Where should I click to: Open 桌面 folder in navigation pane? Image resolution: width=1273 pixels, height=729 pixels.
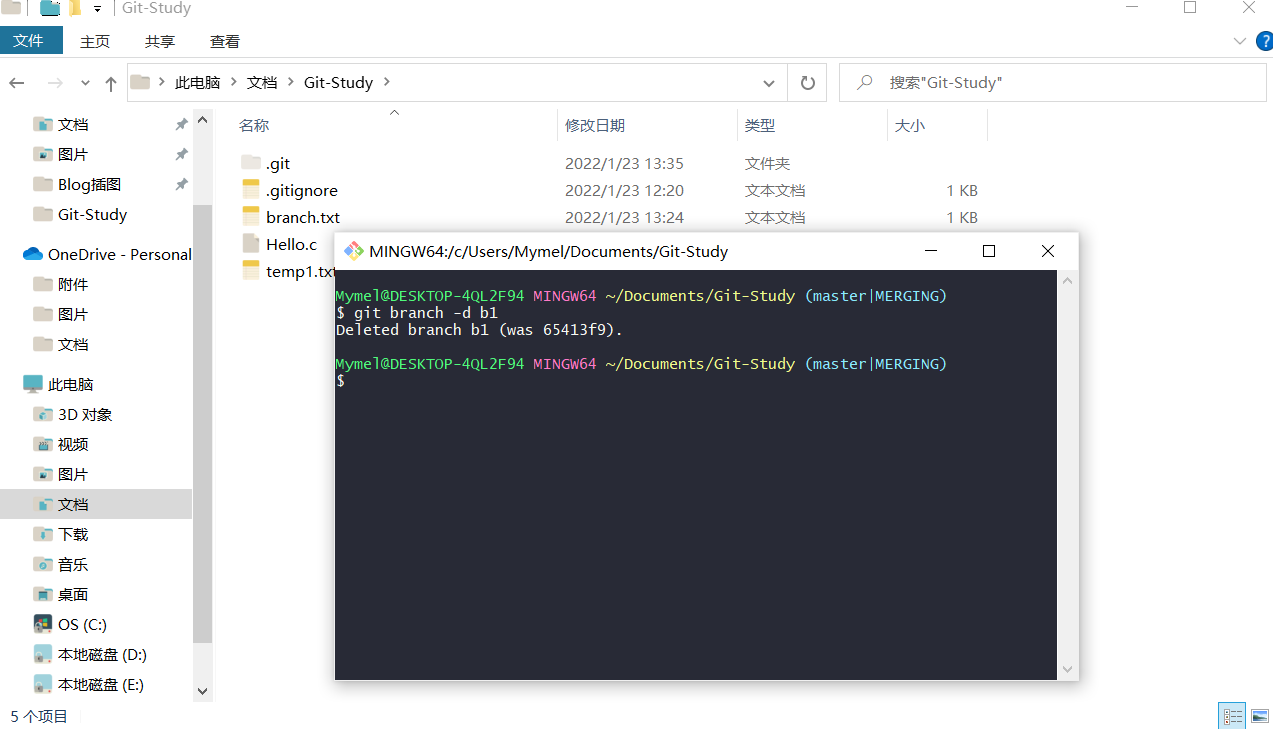(73, 594)
